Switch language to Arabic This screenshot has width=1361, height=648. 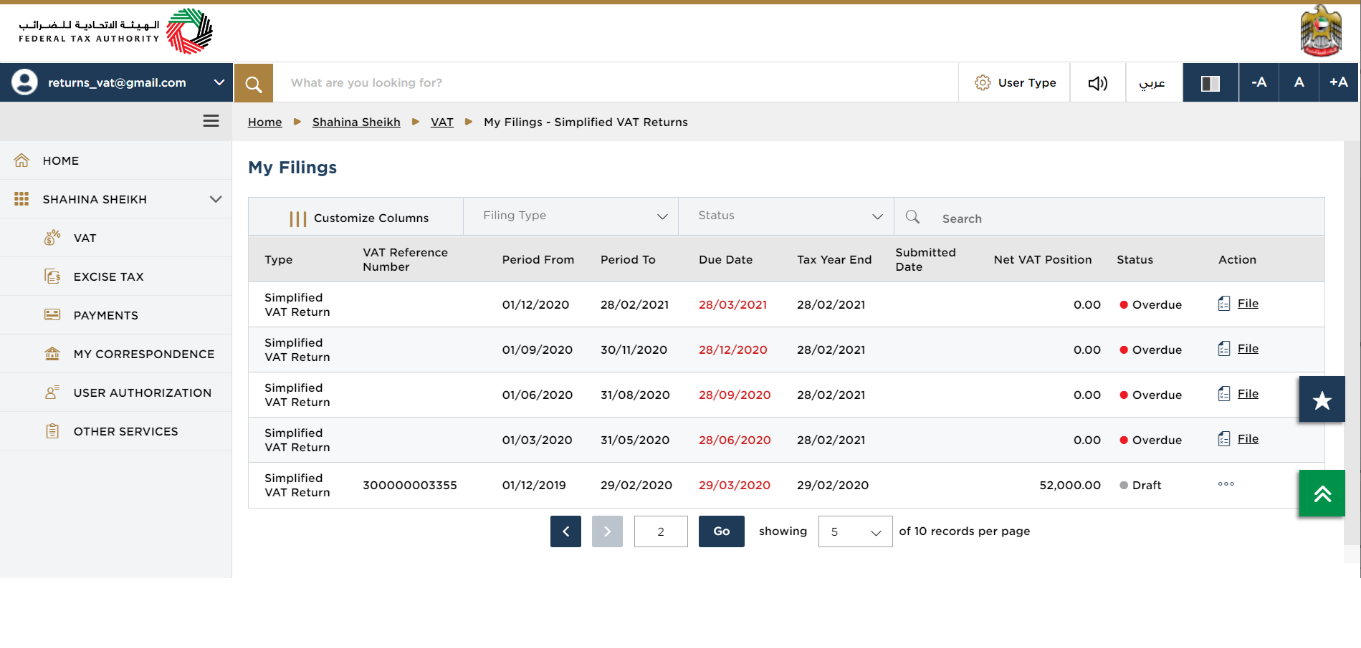point(1153,83)
